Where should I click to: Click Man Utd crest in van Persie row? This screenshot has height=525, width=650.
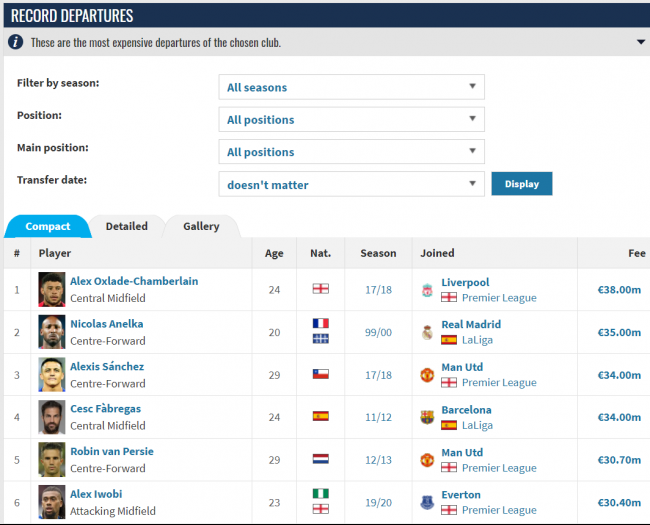427,460
